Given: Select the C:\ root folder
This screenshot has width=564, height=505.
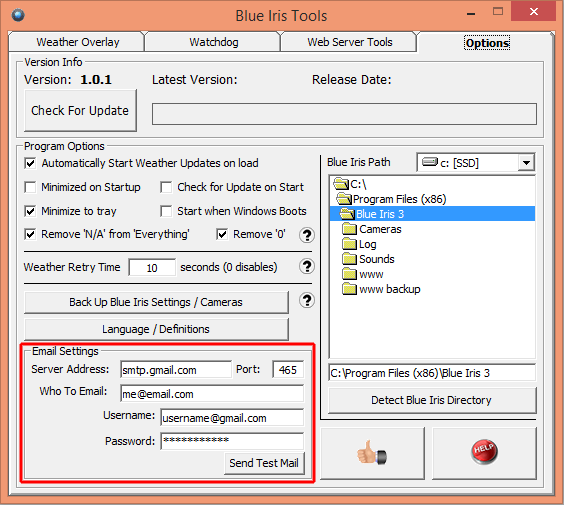Looking at the screenshot, I should click(x=350, y=184).
